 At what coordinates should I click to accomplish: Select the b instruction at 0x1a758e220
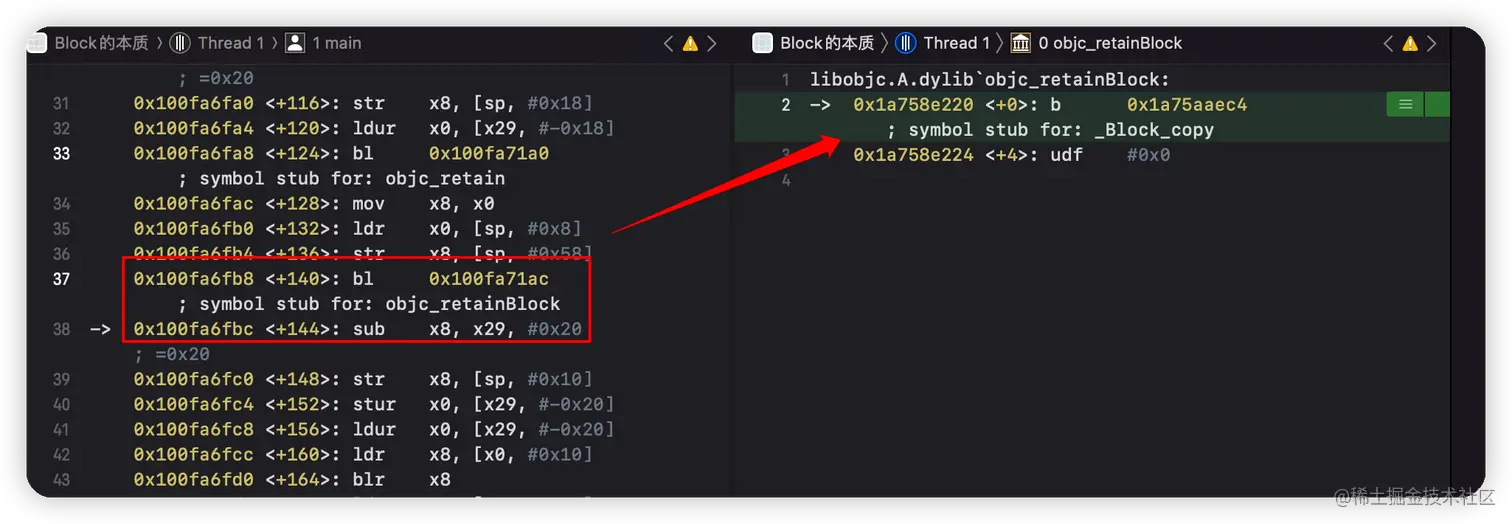point(1050,105)
